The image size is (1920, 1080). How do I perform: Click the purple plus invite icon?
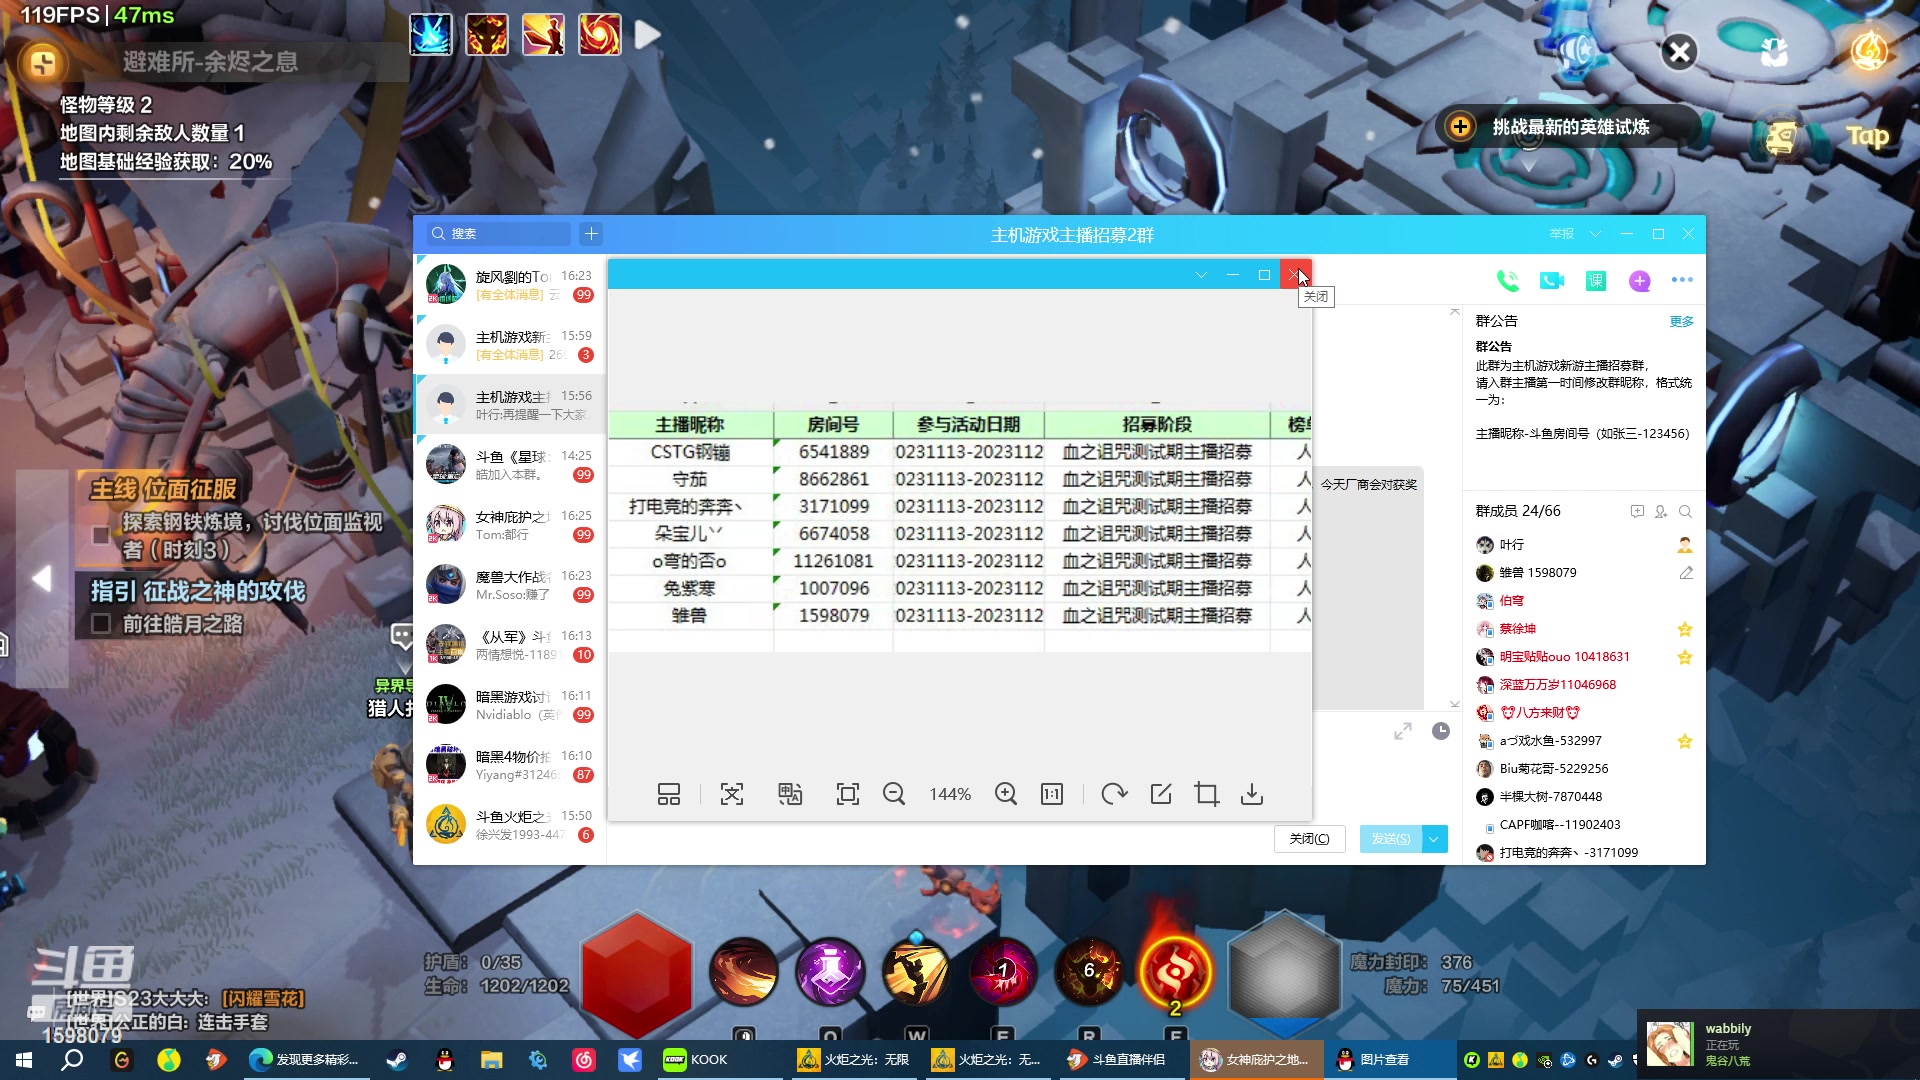[1639, 281]
